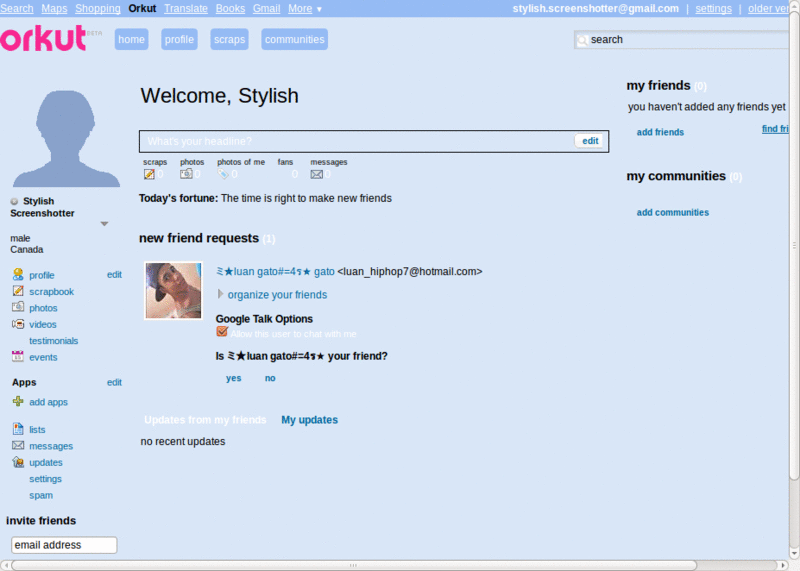Open the More dropdown in top bar

click(x=305, y=9)
